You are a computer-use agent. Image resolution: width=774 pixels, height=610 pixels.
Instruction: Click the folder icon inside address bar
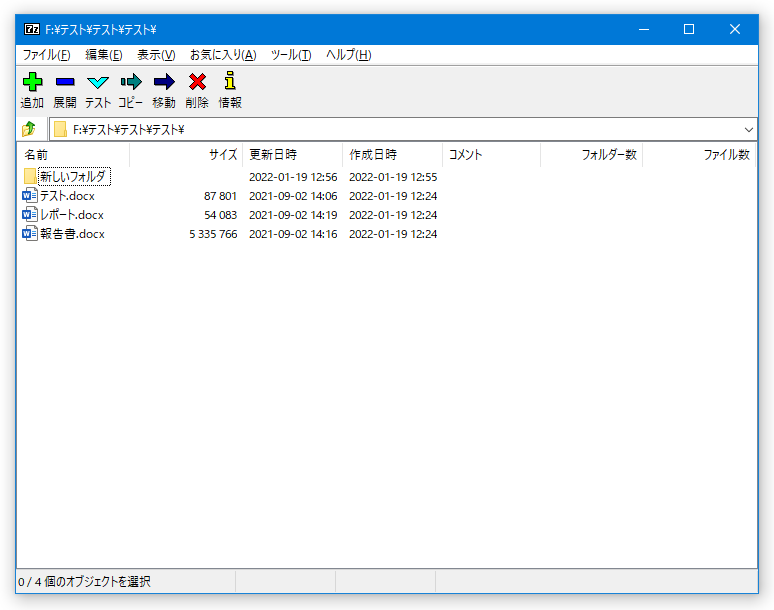click(60, 129)
